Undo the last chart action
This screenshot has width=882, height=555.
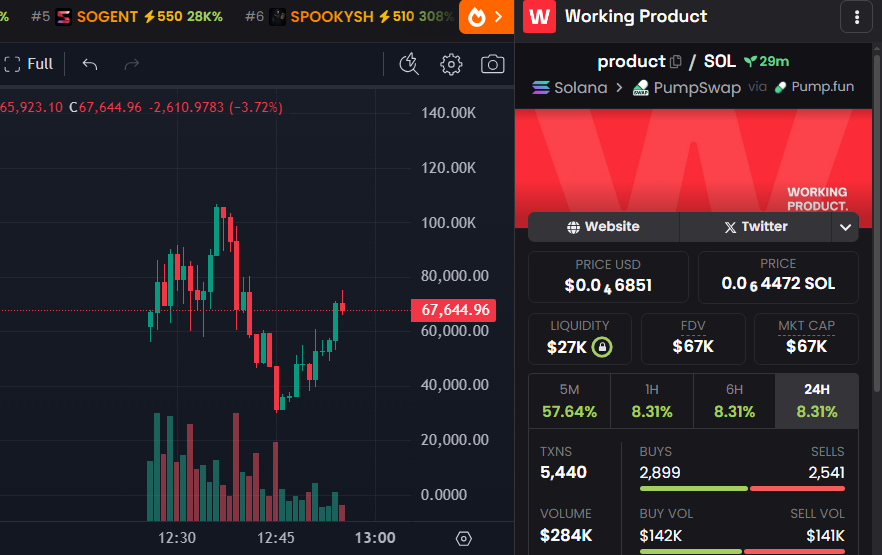pos(90,64)
